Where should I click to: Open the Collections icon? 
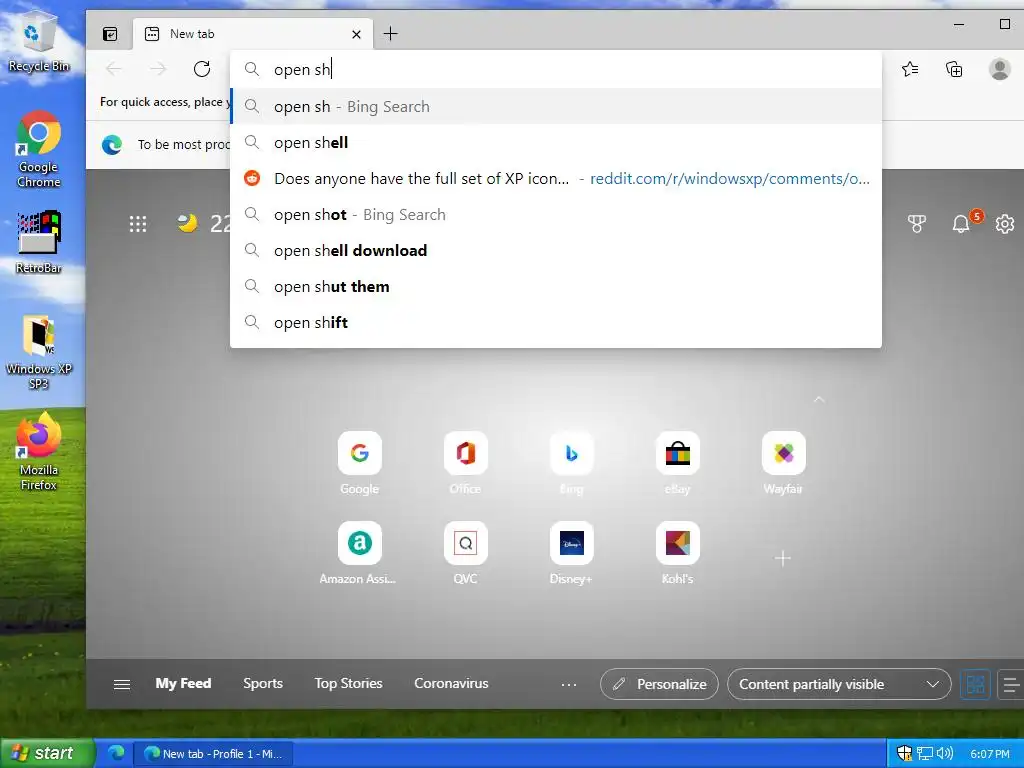pyautogui.click(x=954, y=69)
